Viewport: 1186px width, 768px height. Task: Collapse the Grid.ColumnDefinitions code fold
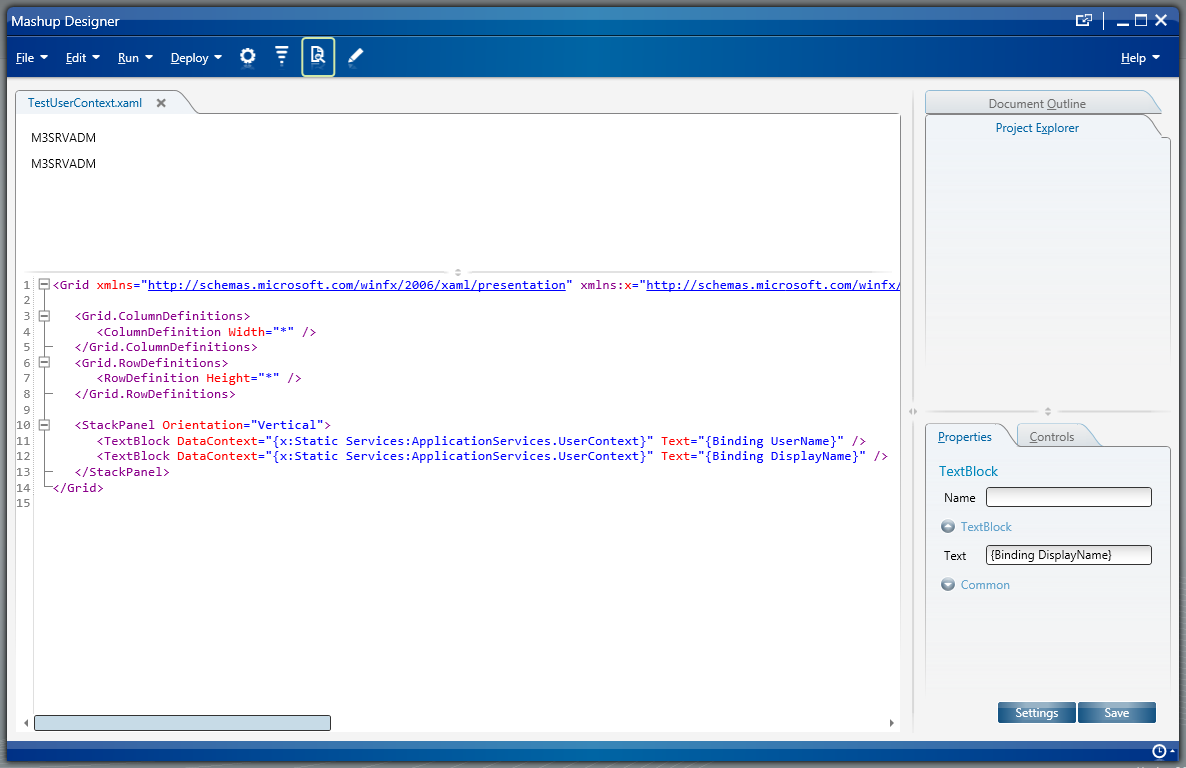click(44, 316)
